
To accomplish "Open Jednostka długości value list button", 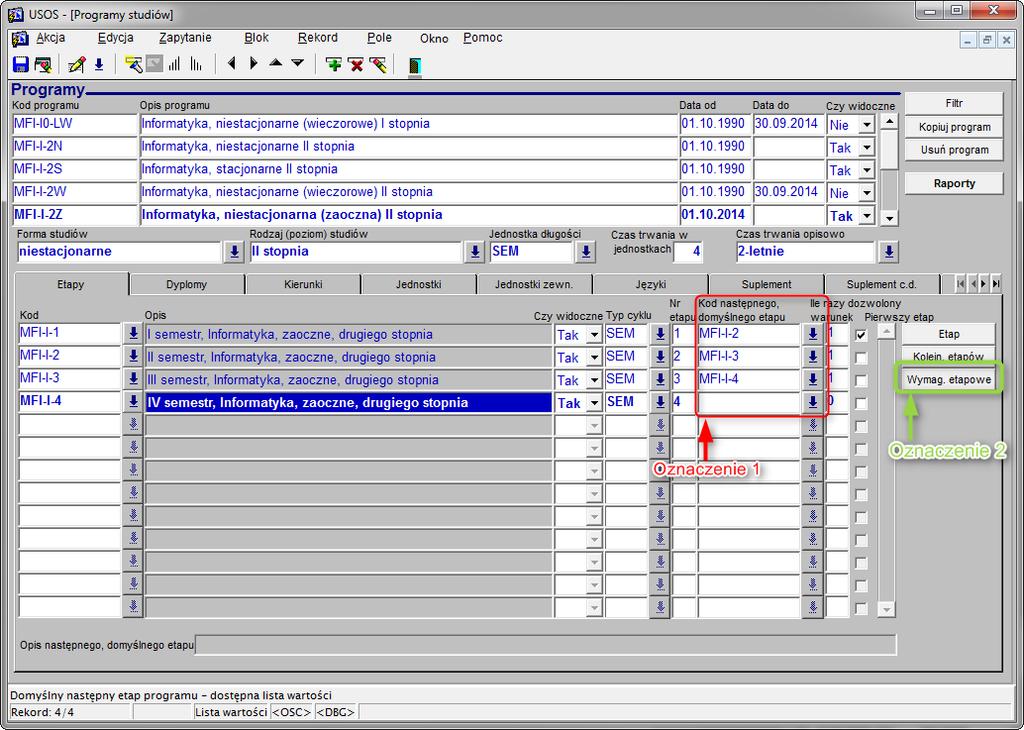I will point(586,252).
